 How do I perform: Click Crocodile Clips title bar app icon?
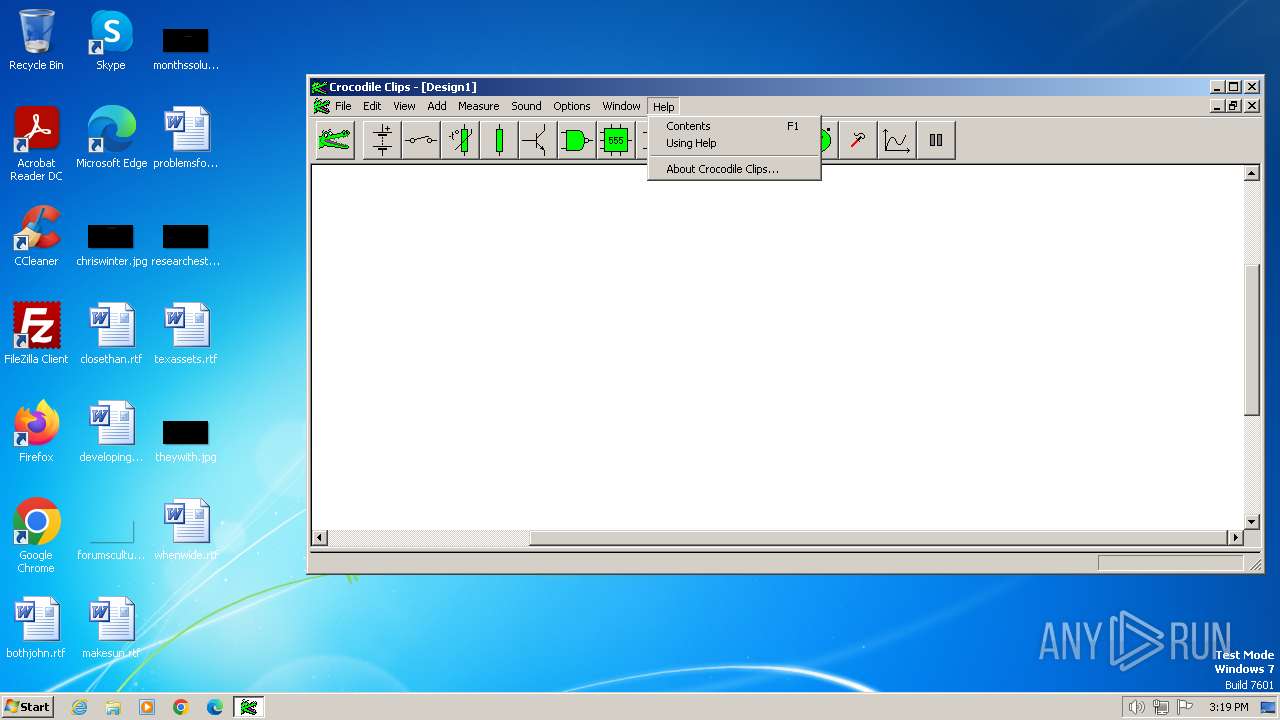[x=319, y=87]
